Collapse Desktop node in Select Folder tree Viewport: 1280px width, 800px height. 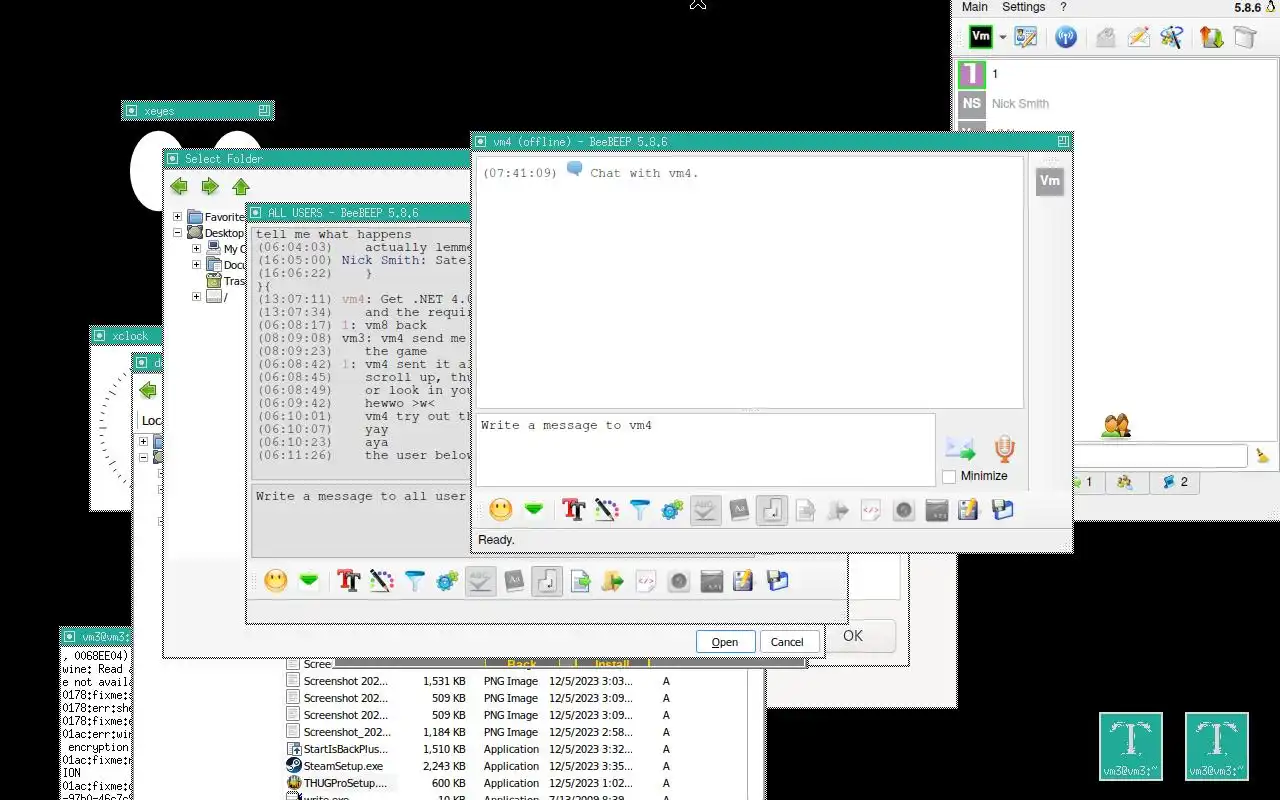pos(178,233)
